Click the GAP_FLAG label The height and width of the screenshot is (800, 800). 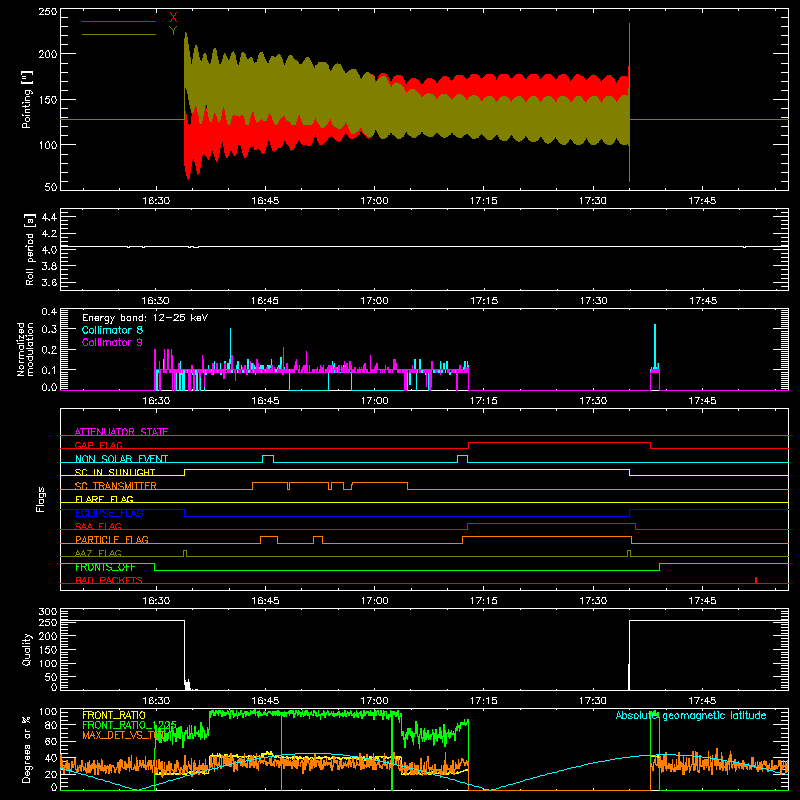pyautogui.click(x=98, y=445)
